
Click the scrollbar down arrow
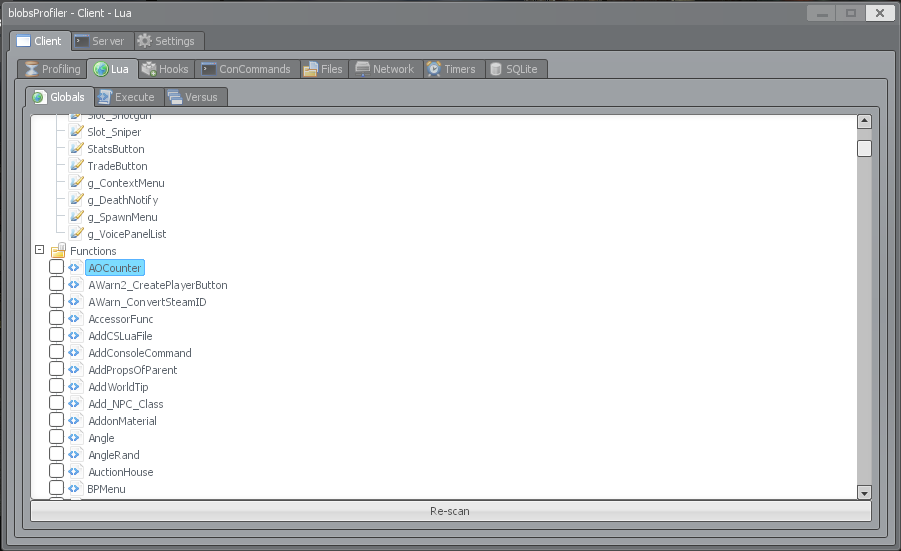click(x=864, y=492)
